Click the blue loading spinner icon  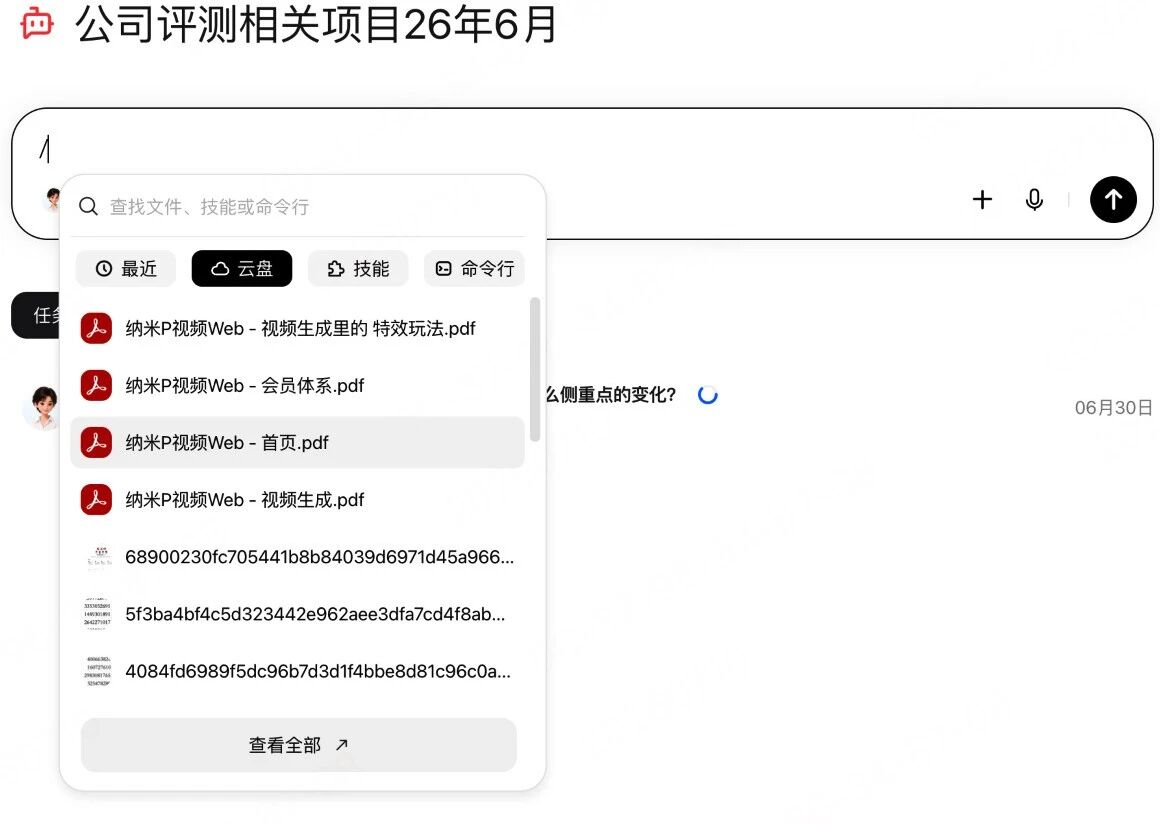tap(708, 394)
